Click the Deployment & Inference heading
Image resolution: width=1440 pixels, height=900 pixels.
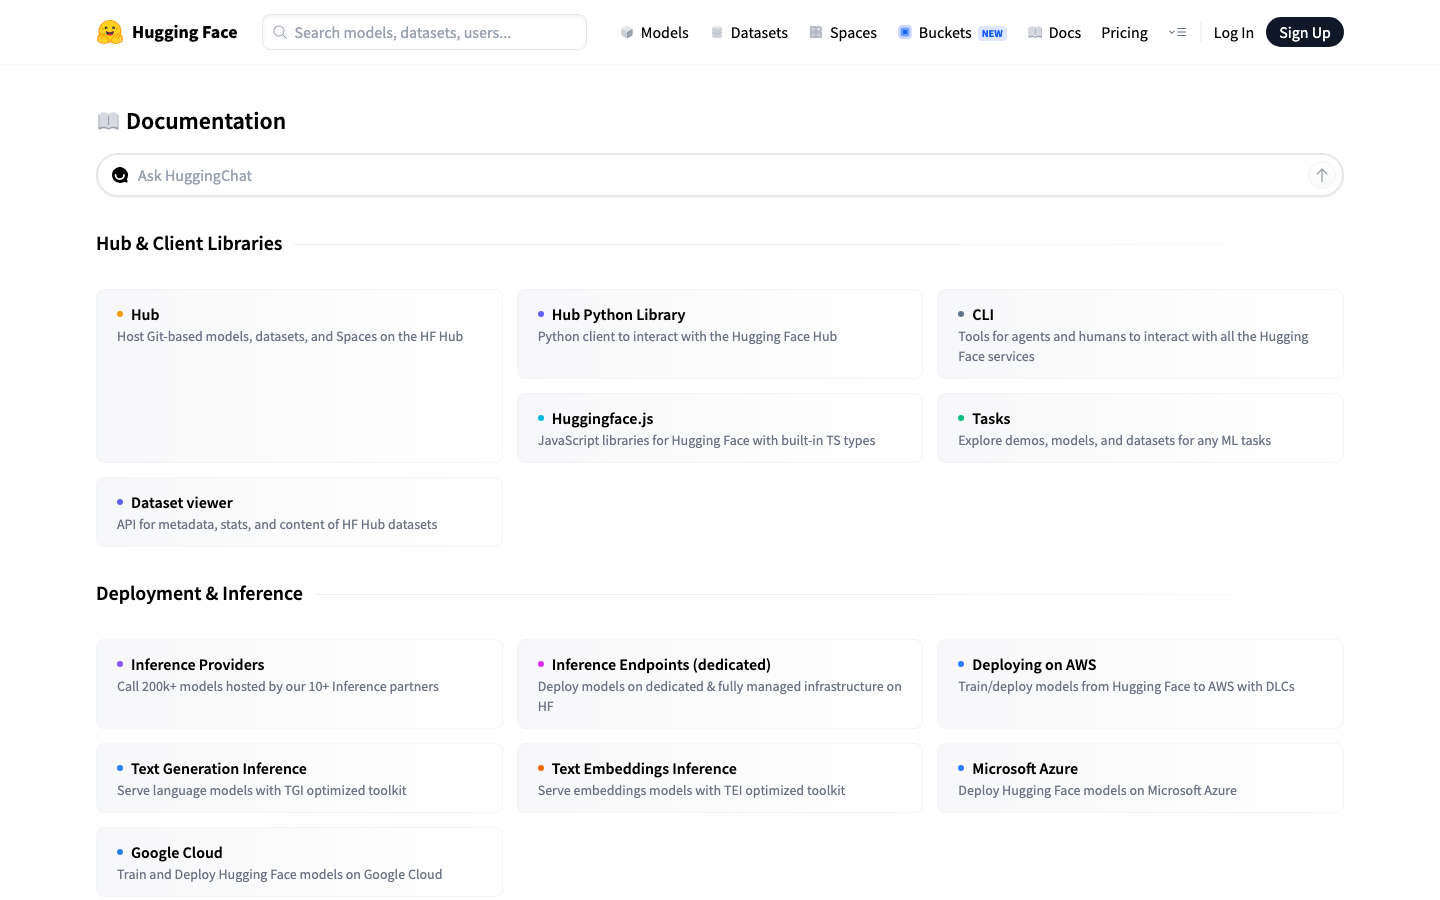199,593
